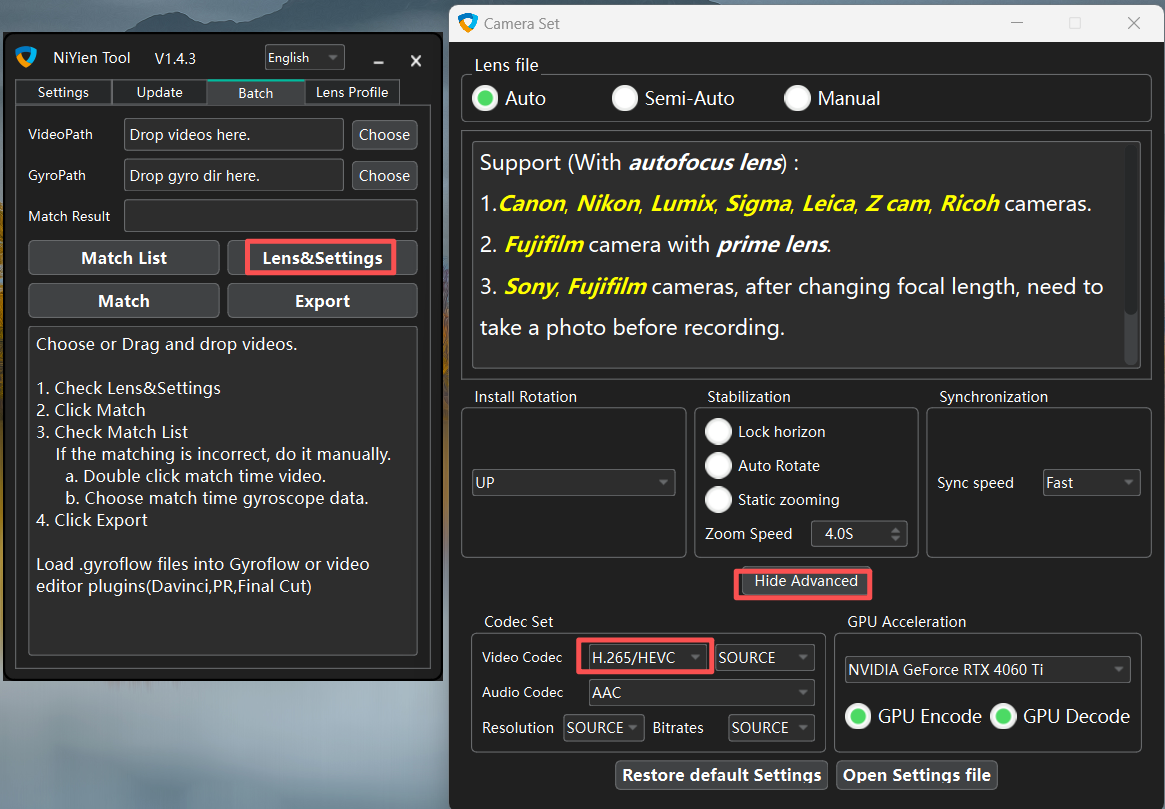
Task: Select the Semi-Auto lens file option
Action: click(x=624, y=98)
